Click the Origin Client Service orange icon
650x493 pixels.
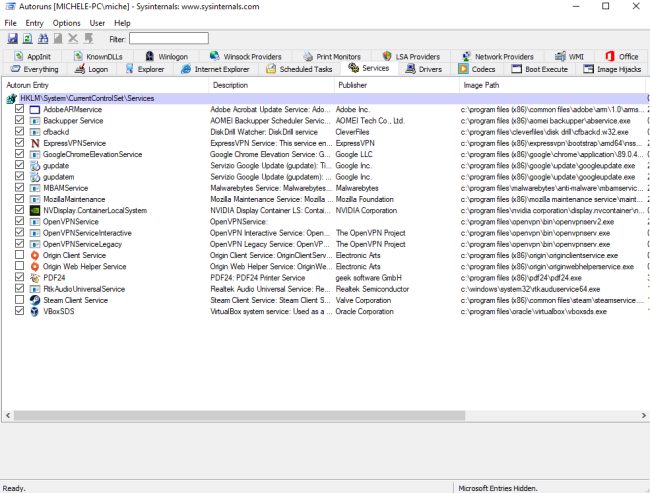35,255
